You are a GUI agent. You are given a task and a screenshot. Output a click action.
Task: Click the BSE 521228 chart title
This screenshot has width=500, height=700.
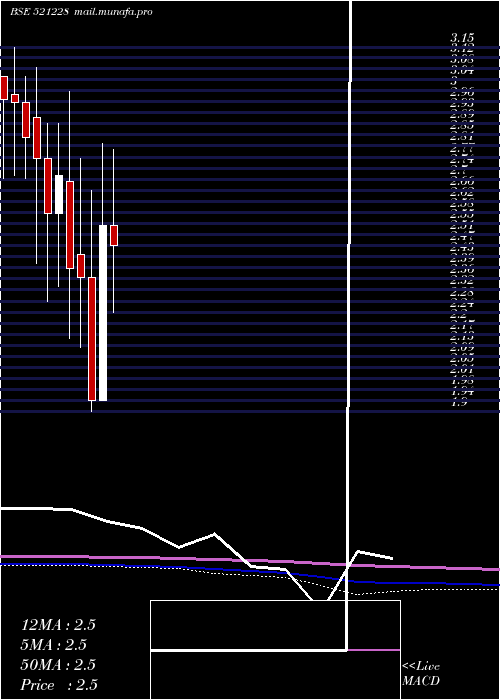point(39,12)
